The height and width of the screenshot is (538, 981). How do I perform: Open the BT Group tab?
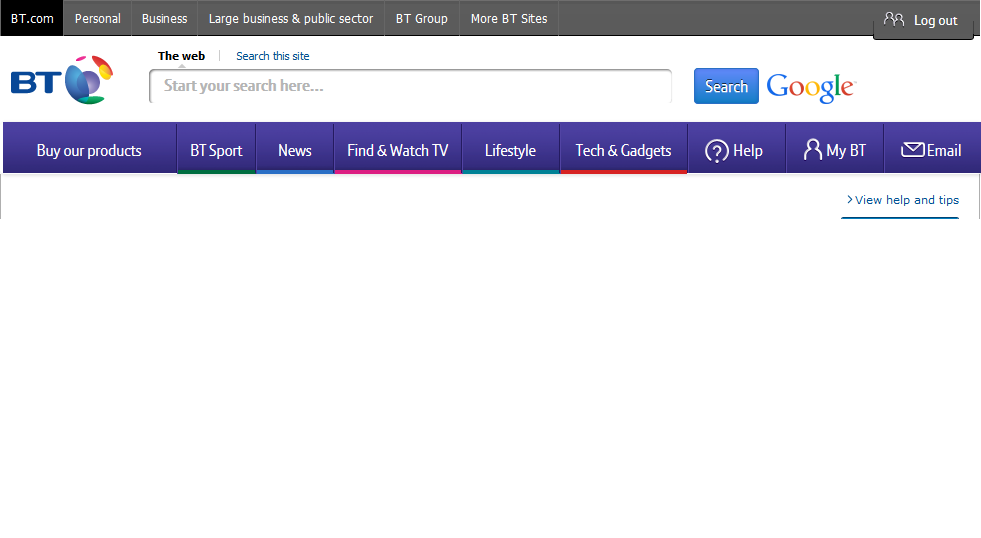point(422,18)
